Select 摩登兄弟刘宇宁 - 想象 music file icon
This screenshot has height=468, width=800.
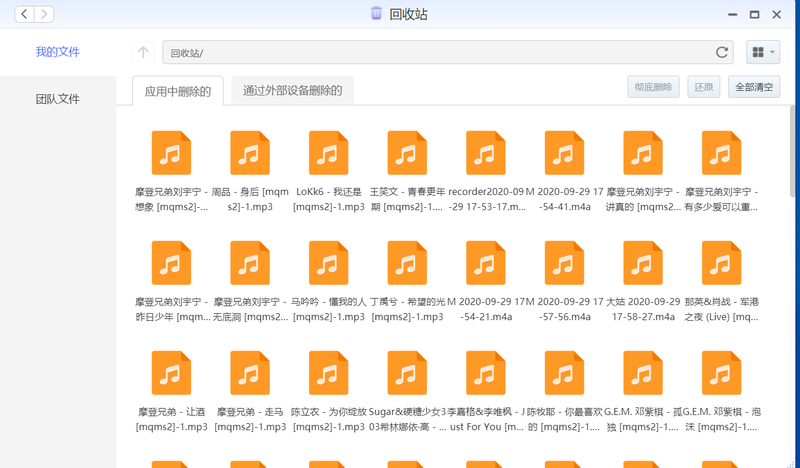[171, 153]
